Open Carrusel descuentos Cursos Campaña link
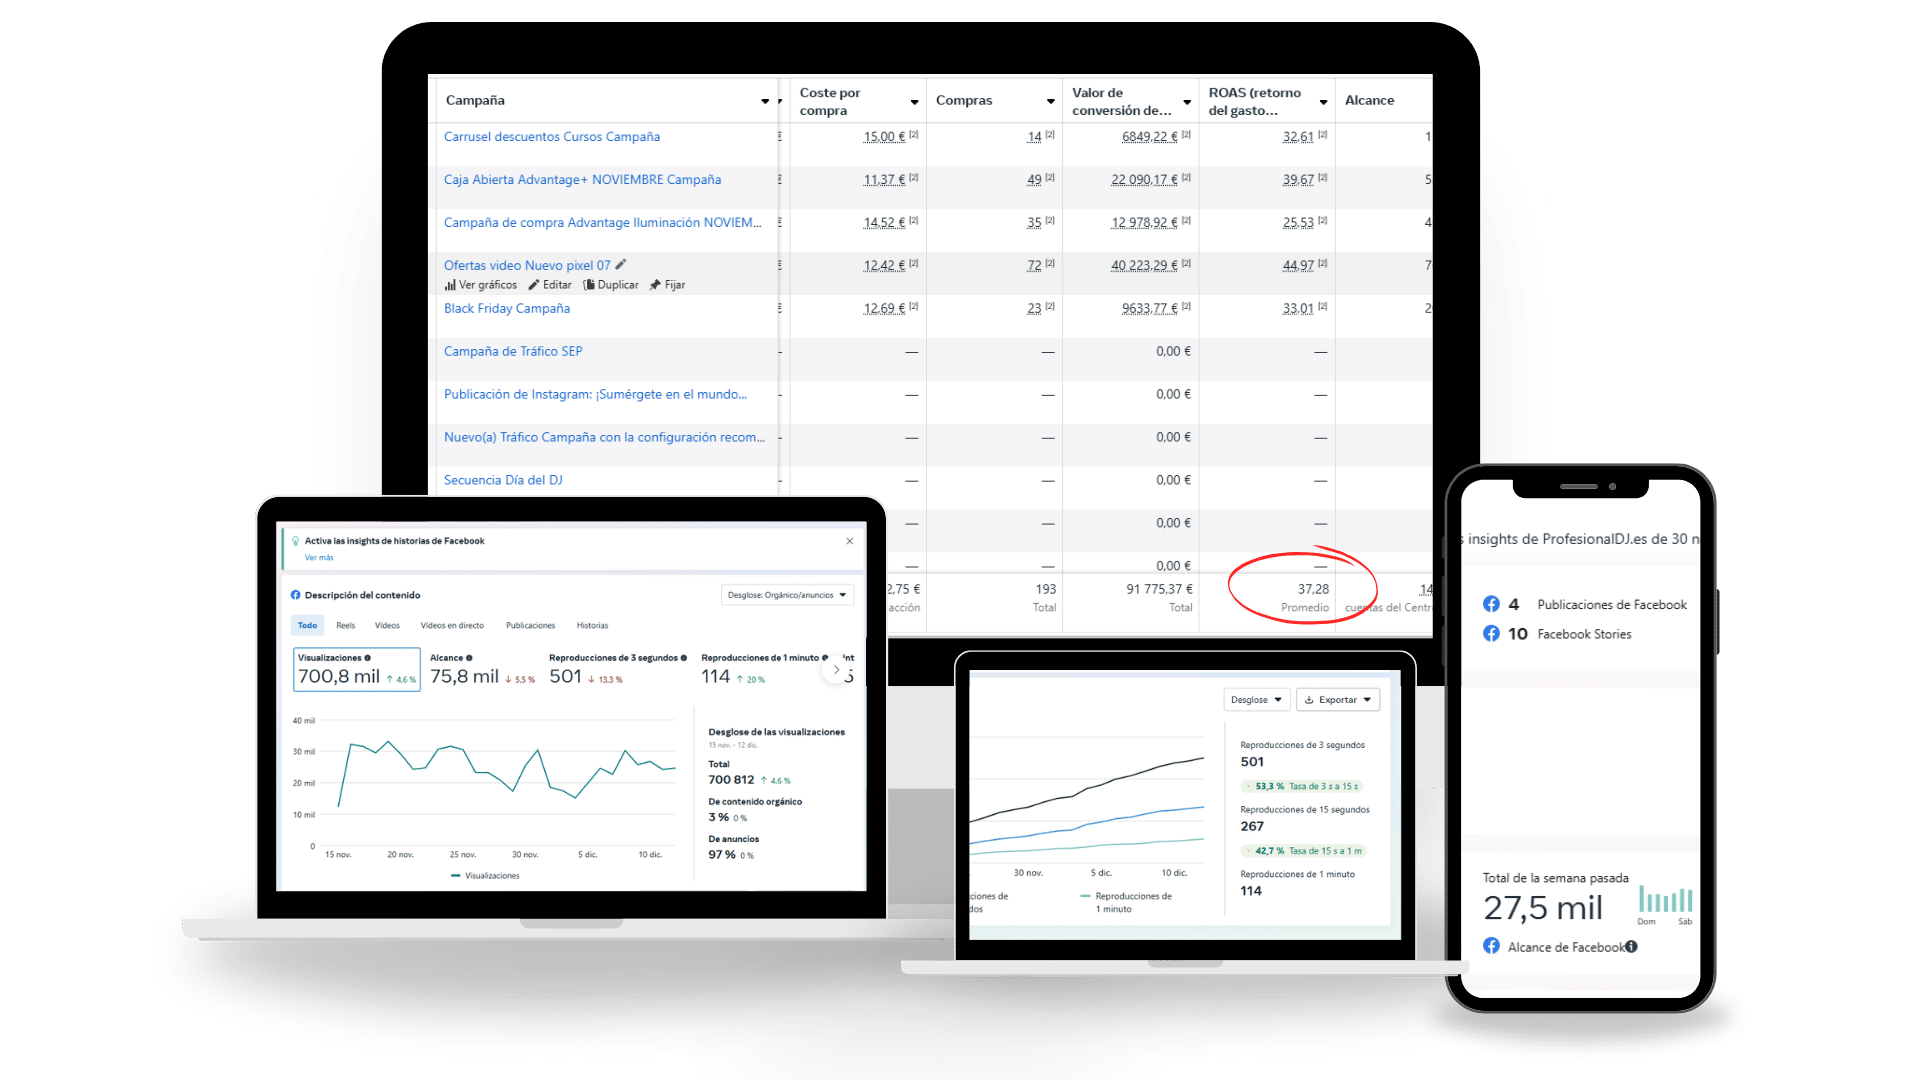This screenshot has height=1080, width=1920. (552, 137)
